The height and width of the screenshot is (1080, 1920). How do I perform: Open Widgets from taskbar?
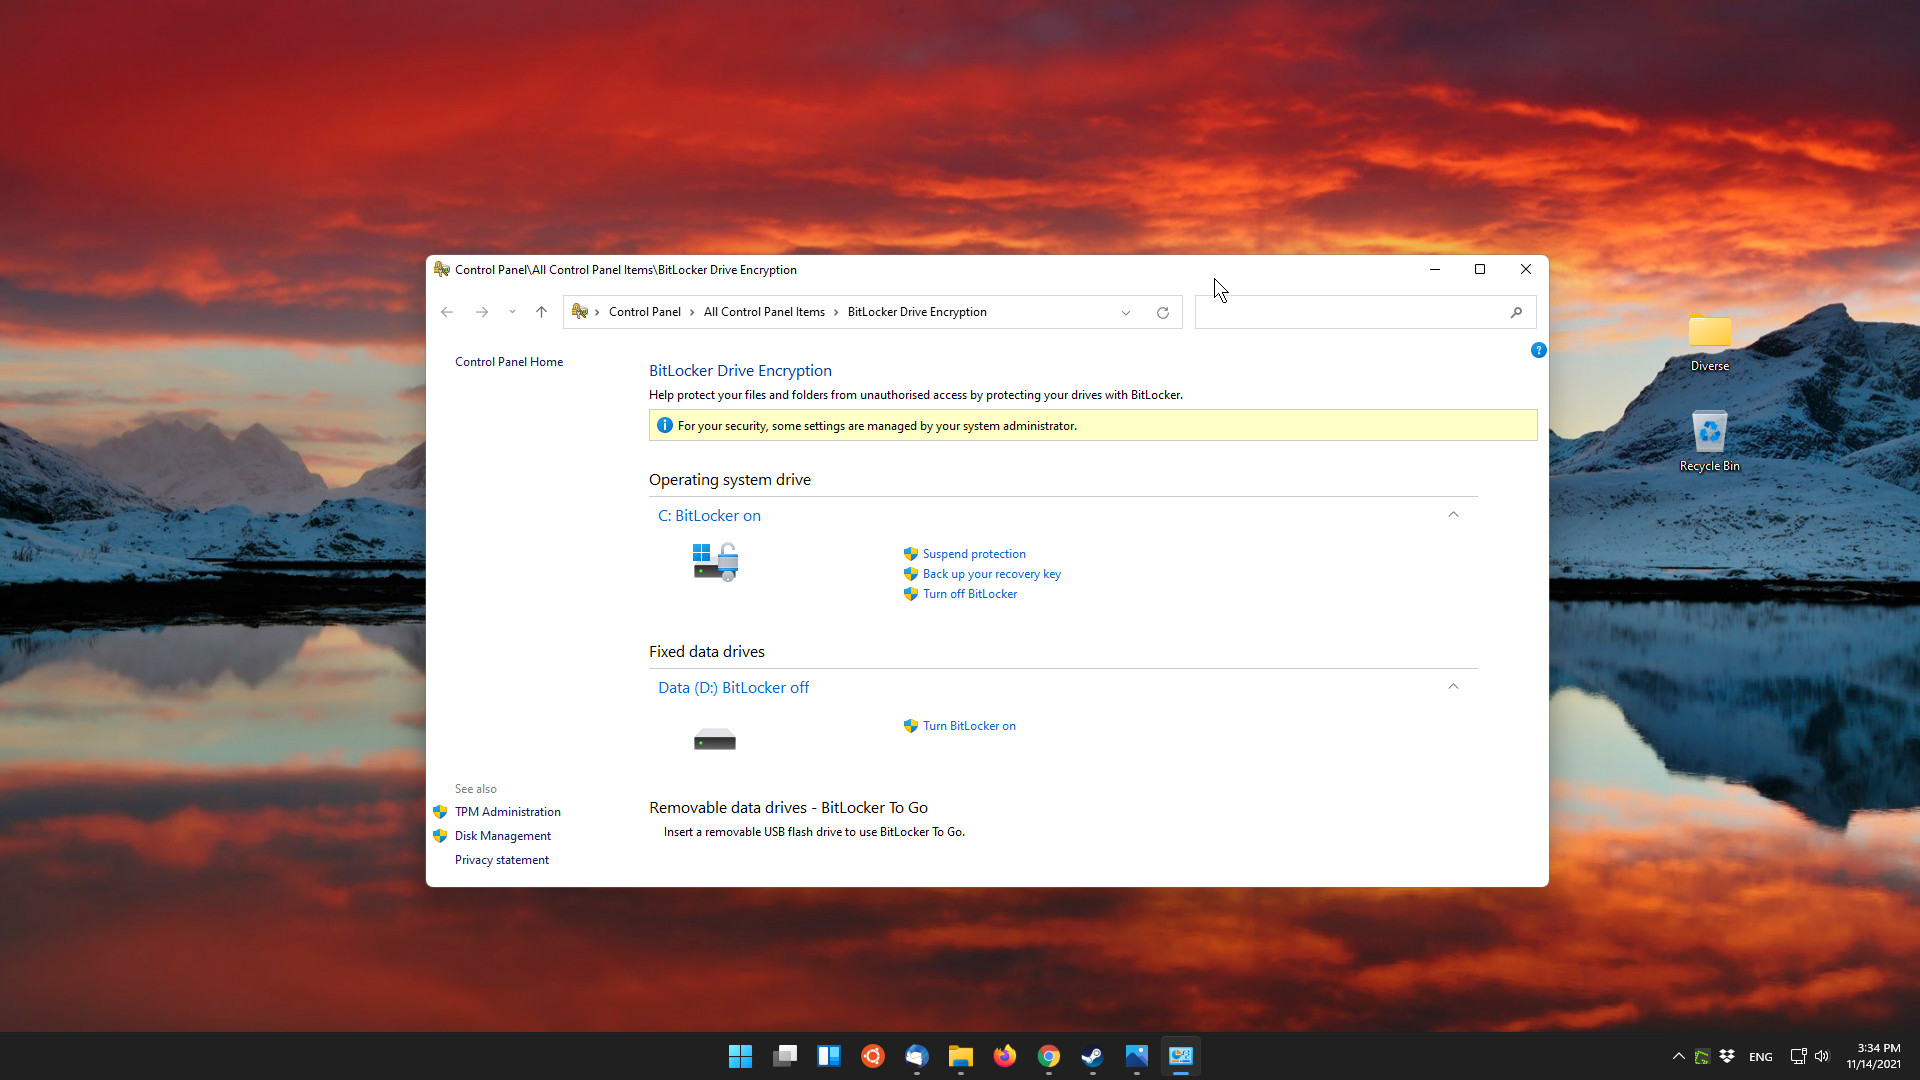coord(829,1056)
